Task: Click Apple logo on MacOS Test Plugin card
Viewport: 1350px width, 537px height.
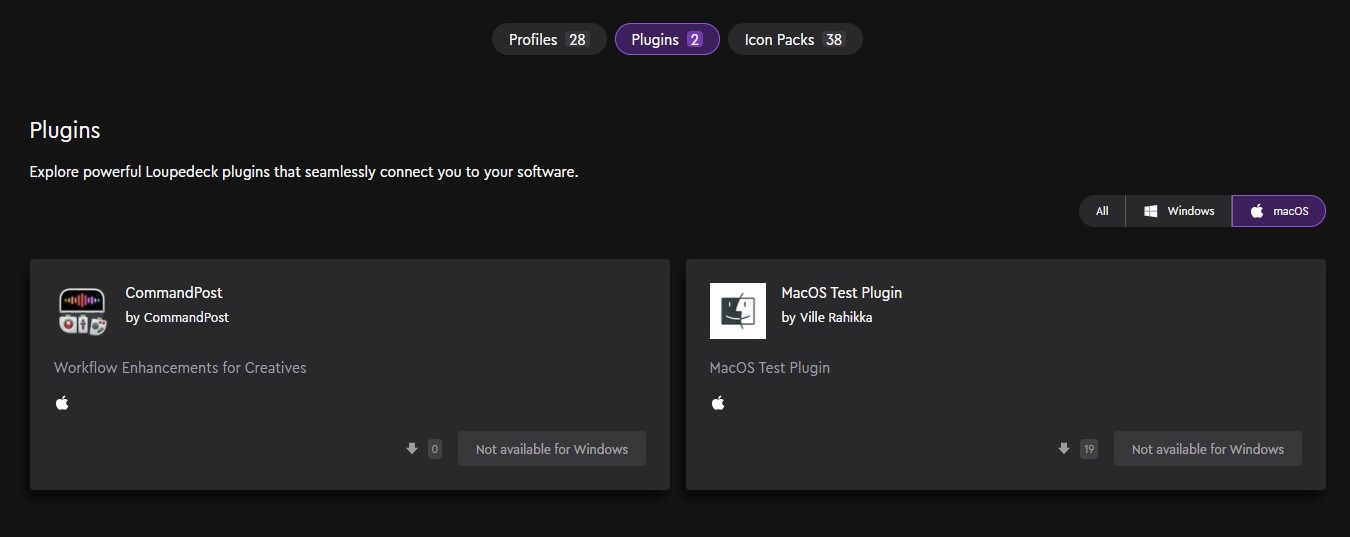Action: [718, 403]
